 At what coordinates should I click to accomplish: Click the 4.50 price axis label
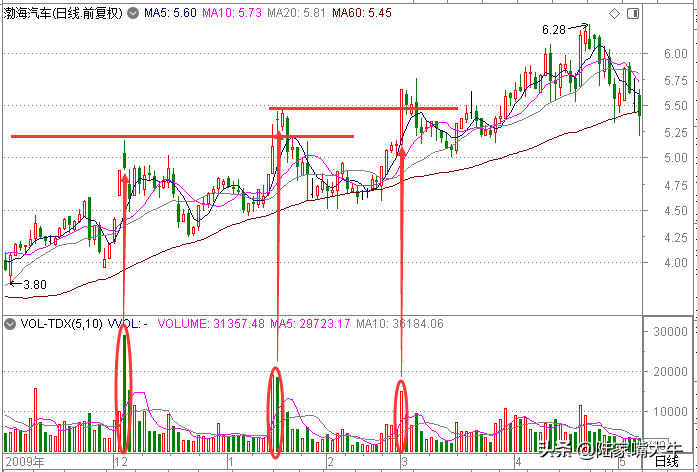click(x=676, y=211)
